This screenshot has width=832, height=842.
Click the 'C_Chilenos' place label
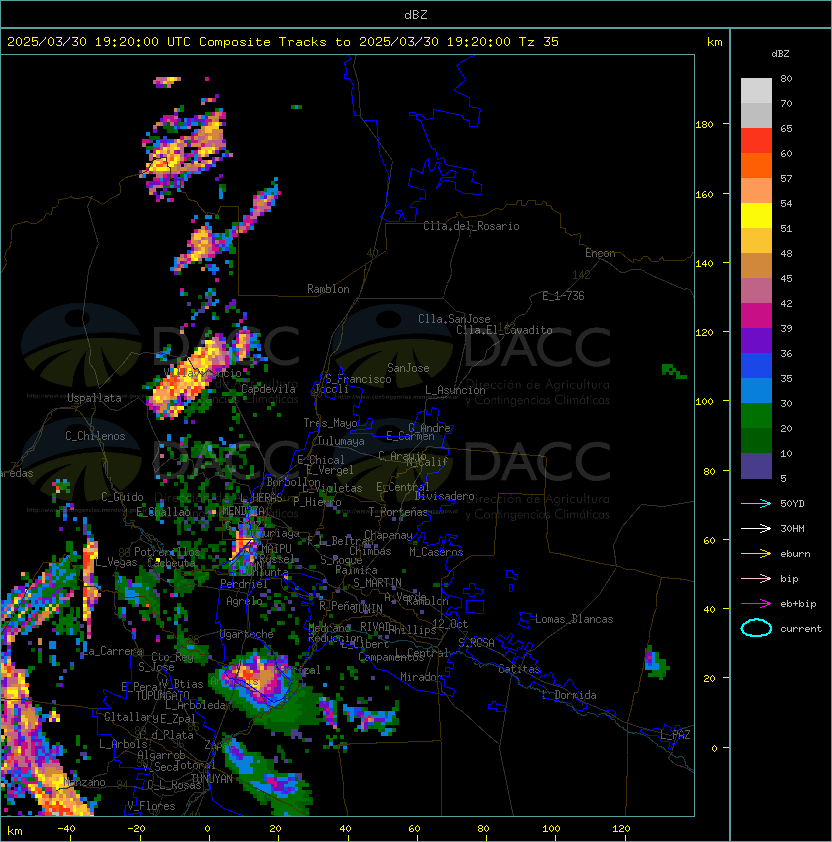point(95,436)
